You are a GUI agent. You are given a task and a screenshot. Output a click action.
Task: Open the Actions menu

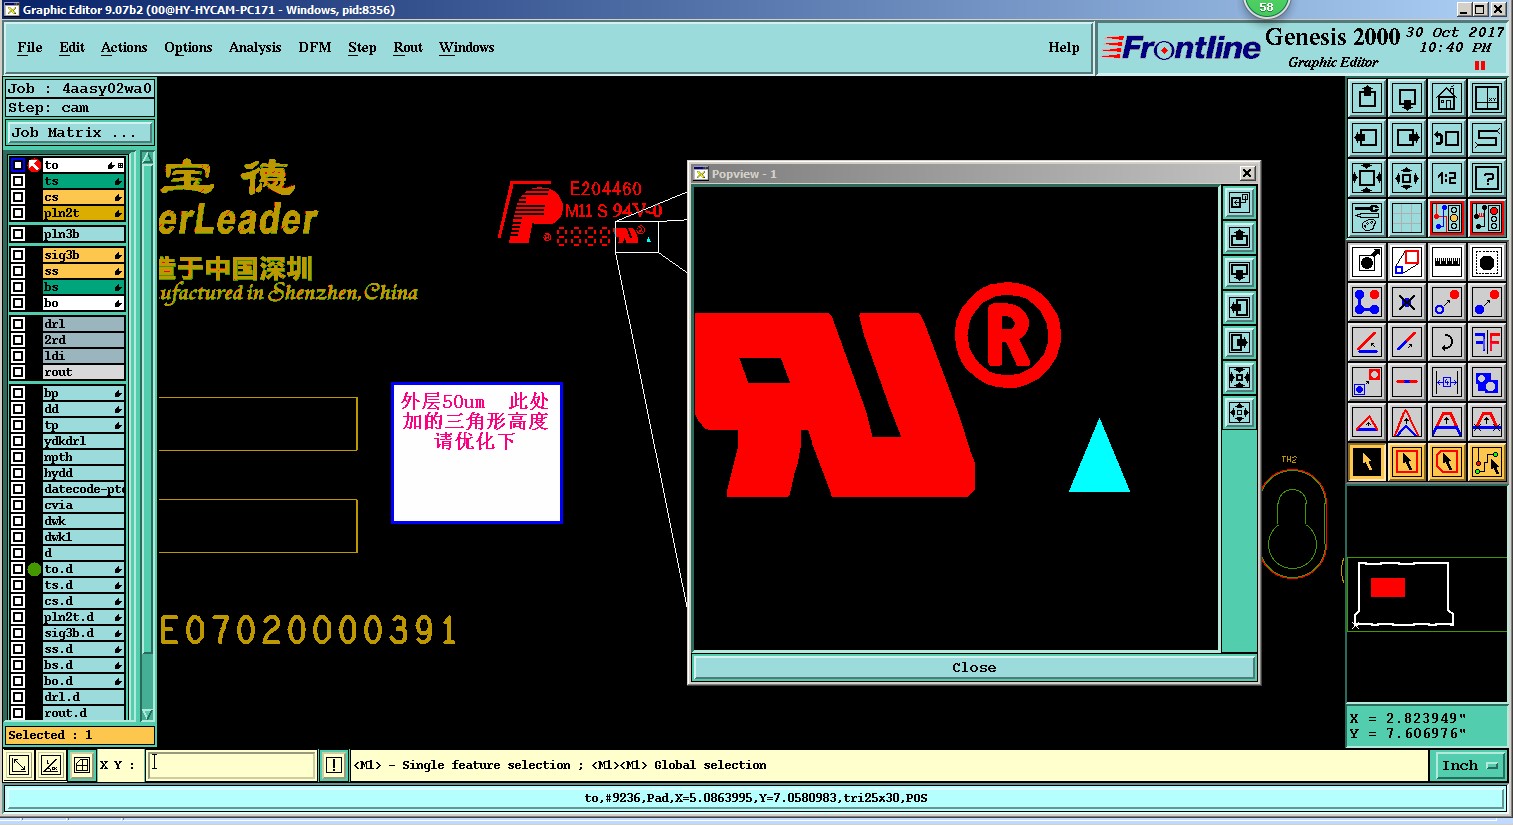coord(124,47)
